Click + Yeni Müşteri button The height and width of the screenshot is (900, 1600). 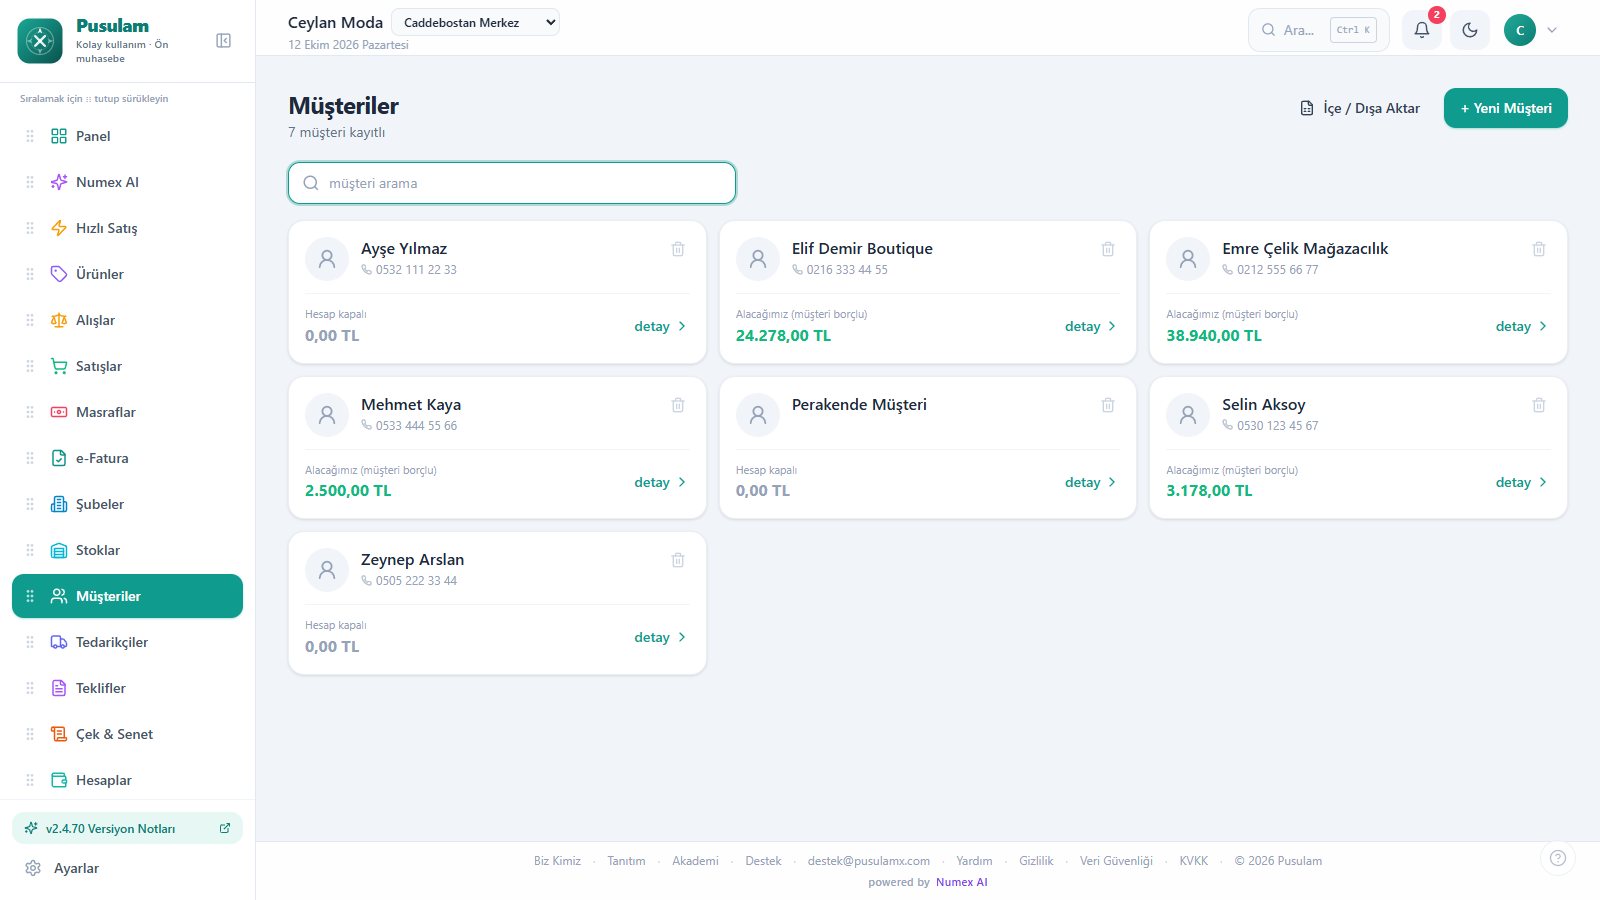point(1505,108)
